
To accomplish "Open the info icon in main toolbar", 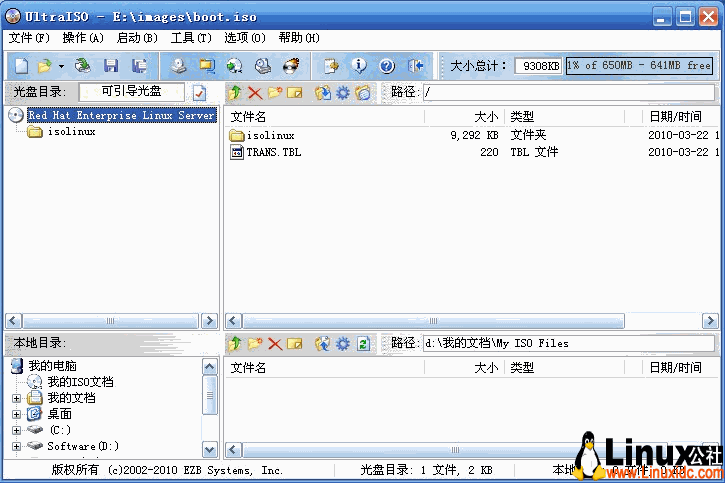I will (x=360, y=66).
